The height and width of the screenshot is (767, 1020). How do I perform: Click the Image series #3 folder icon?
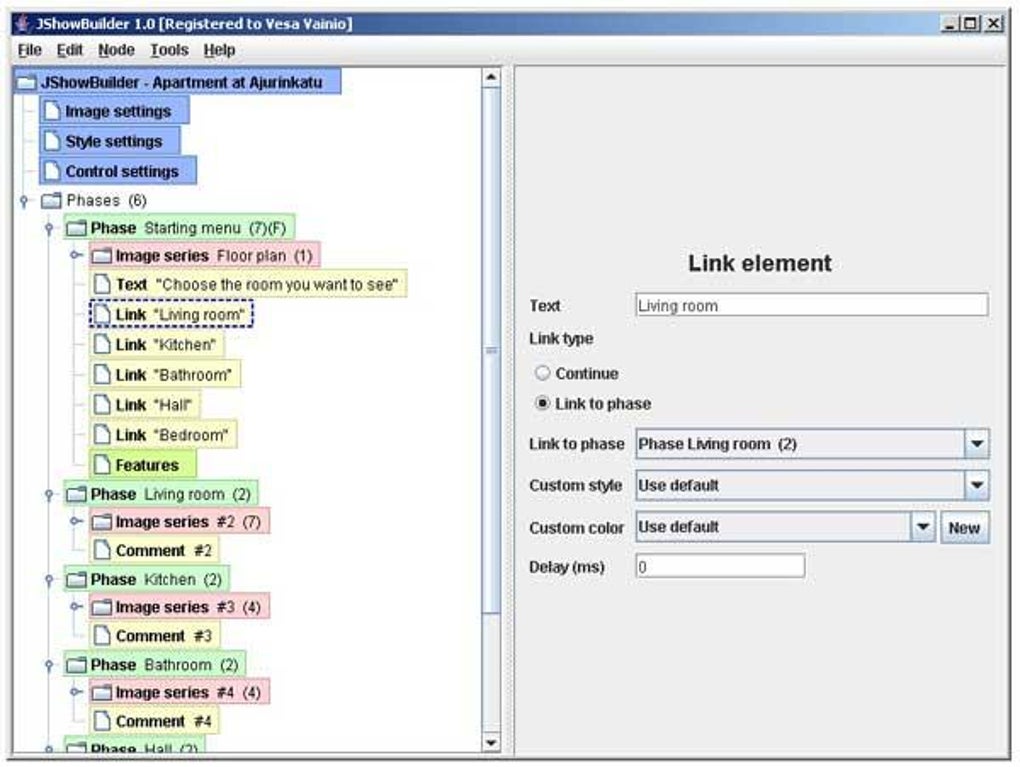coord(101,607)
